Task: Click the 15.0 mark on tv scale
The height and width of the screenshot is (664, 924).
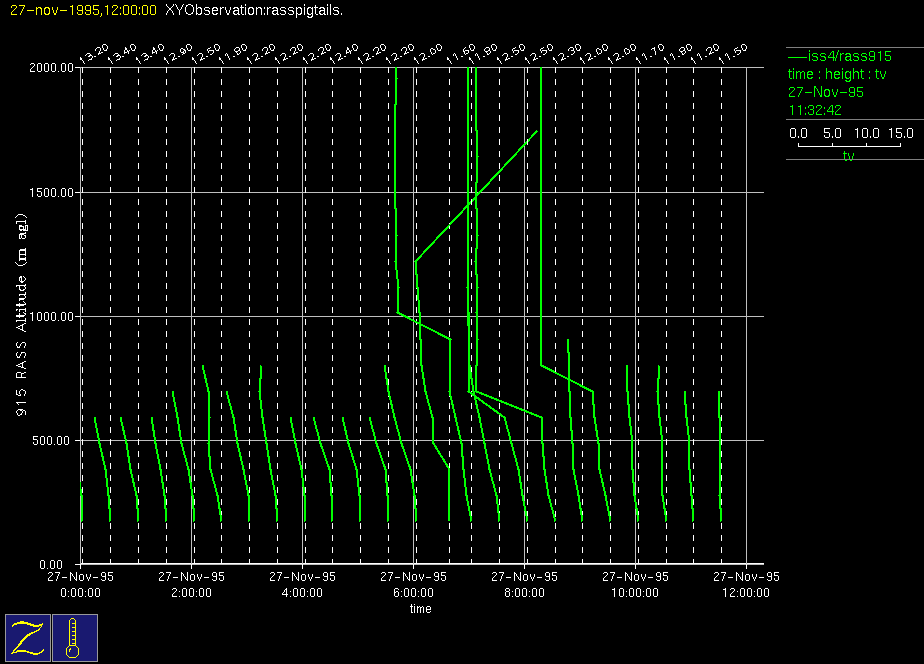Action: [x=901, y=133]
